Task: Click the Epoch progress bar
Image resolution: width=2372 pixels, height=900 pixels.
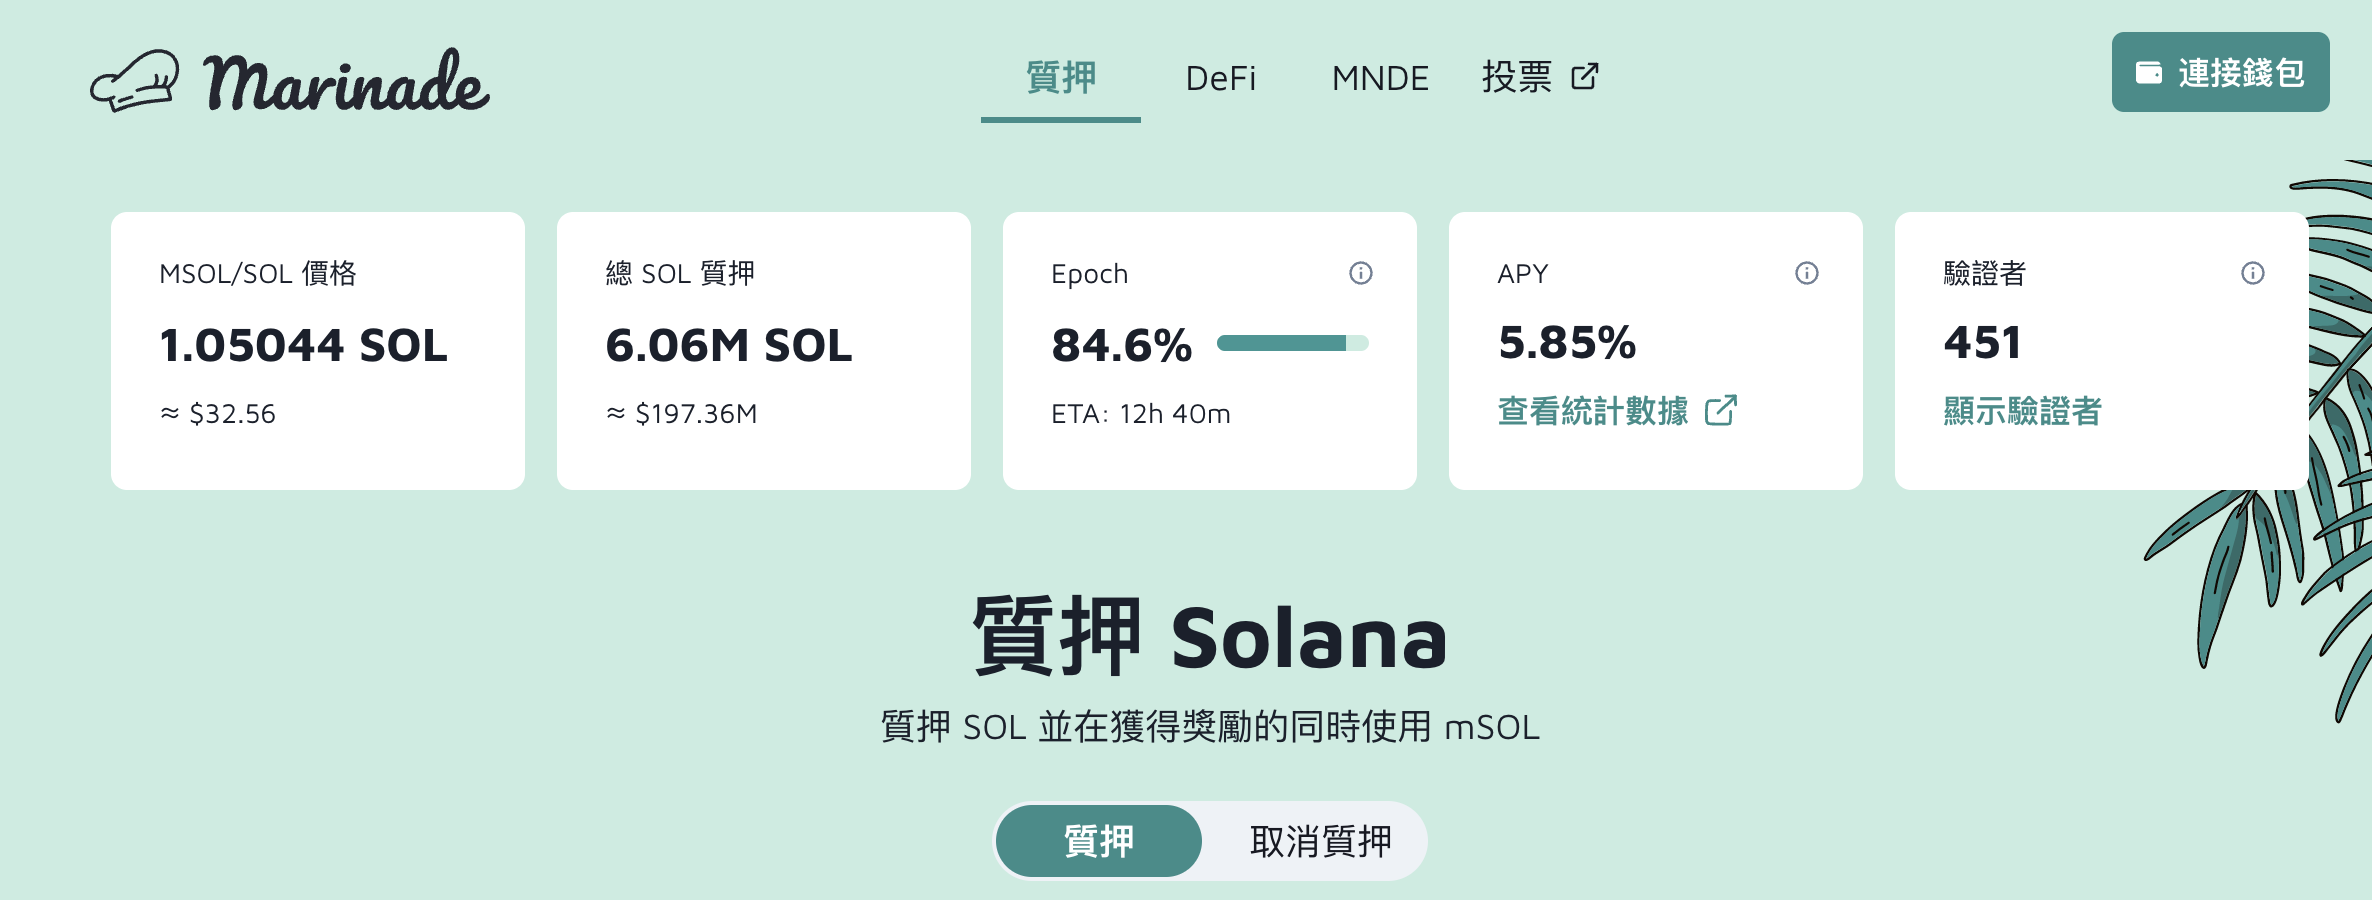Action: pos(1293,342)
